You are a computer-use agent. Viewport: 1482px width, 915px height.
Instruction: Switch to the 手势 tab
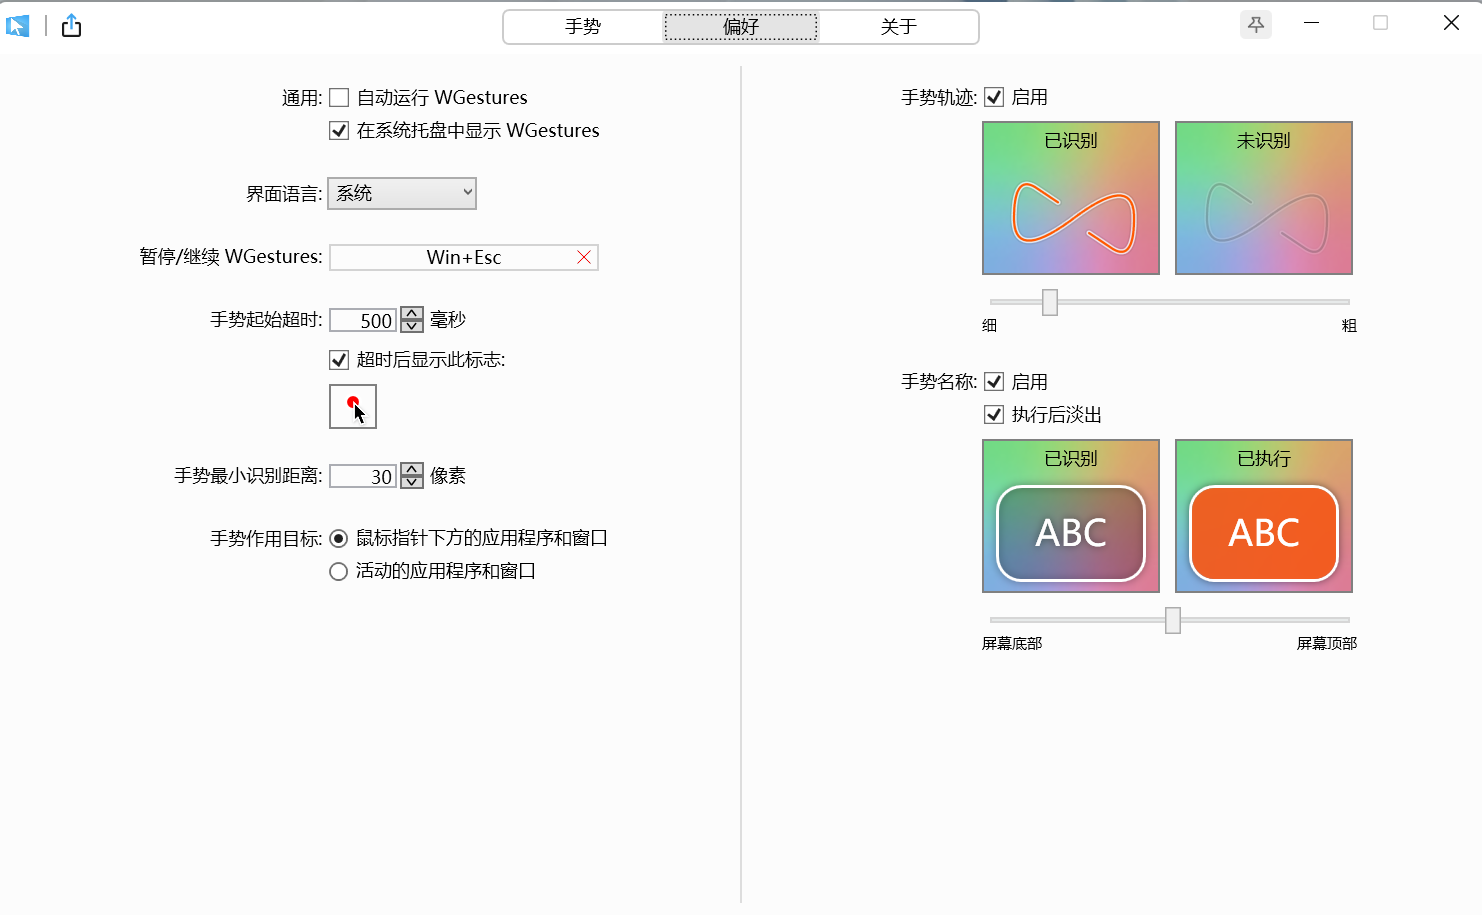582,27
